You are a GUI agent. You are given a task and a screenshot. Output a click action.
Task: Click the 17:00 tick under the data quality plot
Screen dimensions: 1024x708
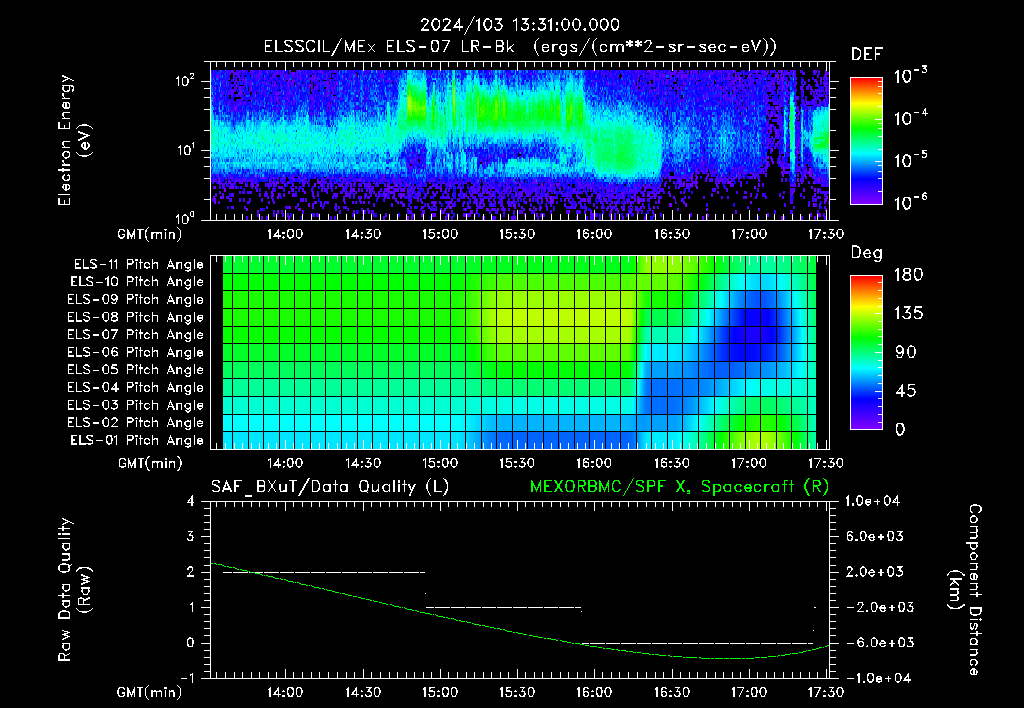pos(748,692)
